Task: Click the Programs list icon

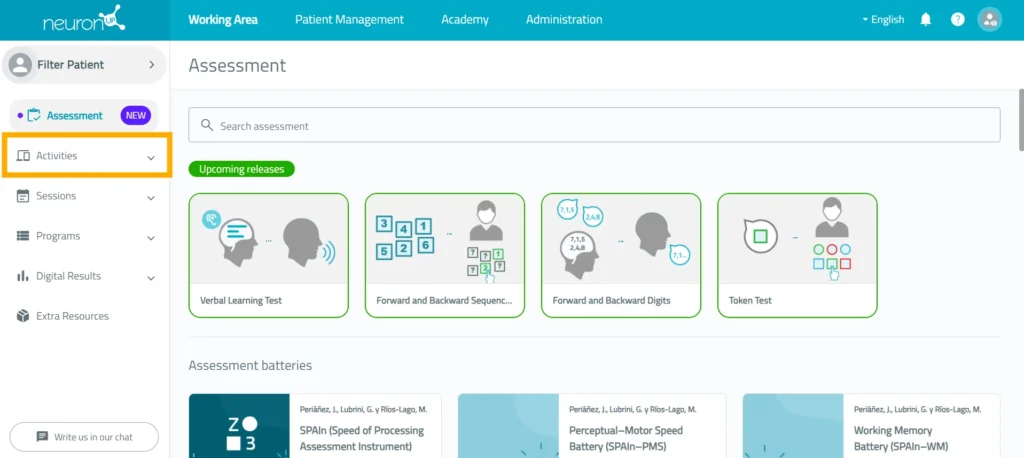Action: pos(23,236)
